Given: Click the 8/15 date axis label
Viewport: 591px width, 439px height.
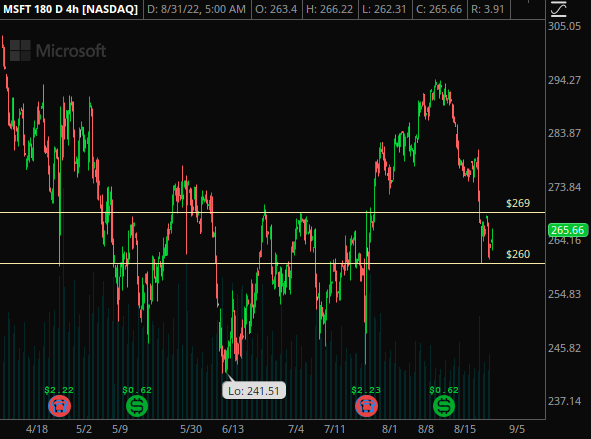Looking at the screenshot, I should coord(465,429).
